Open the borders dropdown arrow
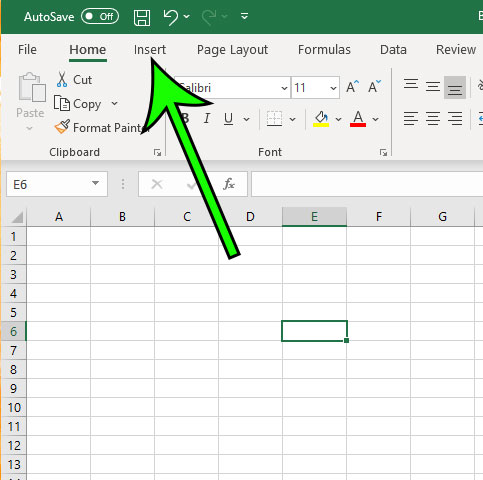The width and height of the screenshot is (483, 480). pos(292,119)
